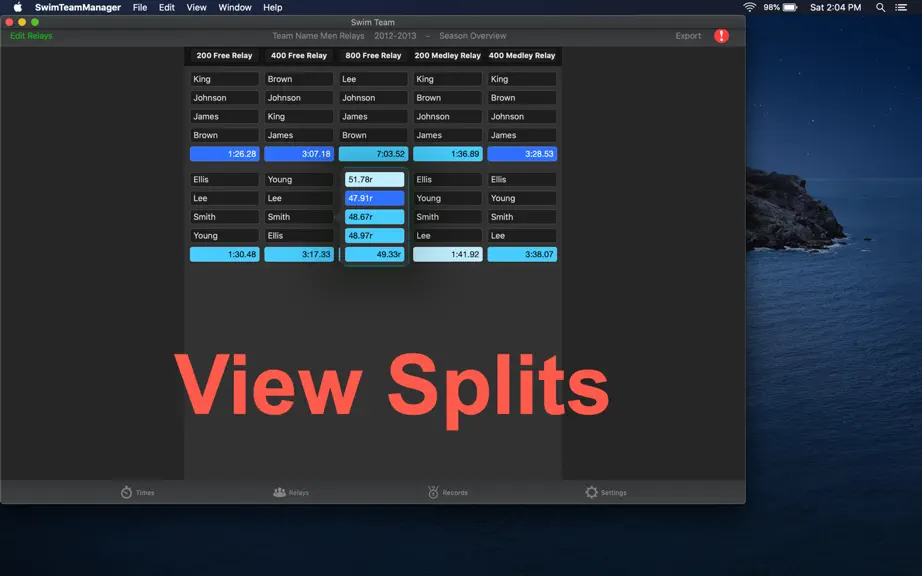The width and height of the screenshot is (922, 576).
Task: Click King in 200 Free Relay column
Action: [x=225, y=79]
